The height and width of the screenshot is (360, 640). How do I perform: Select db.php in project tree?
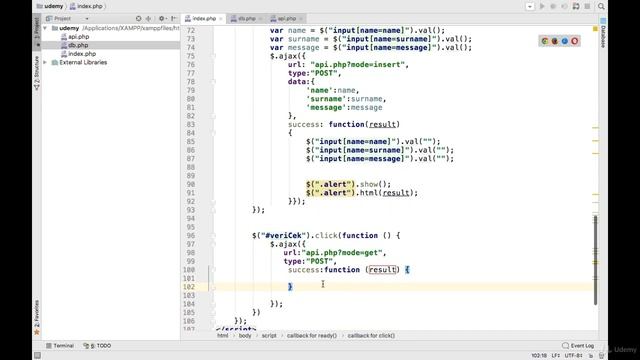[78, 45]
